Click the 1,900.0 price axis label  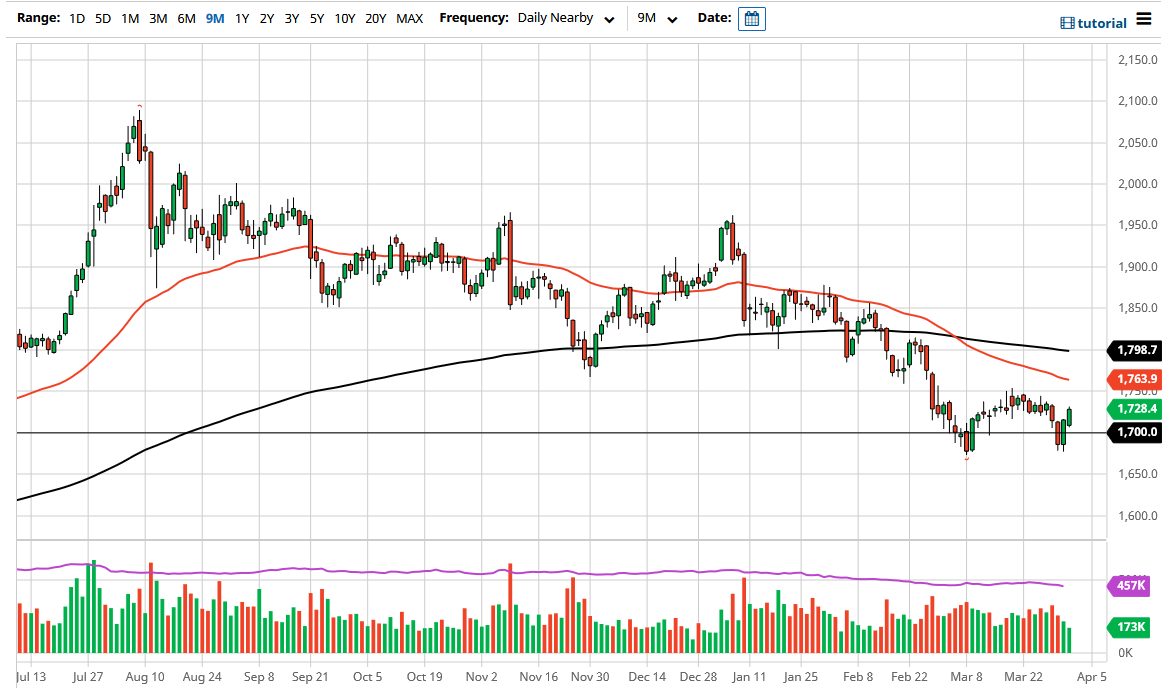point(1138,267)
